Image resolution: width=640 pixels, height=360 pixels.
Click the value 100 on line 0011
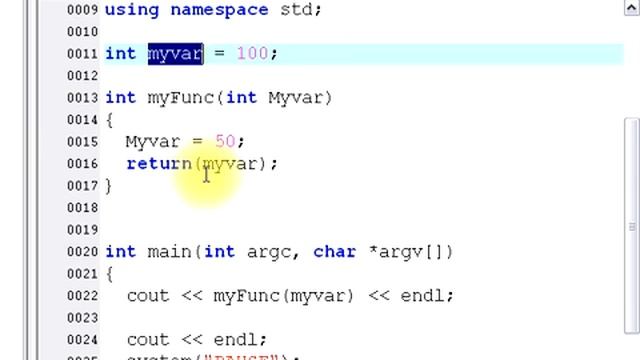point(252,53)
